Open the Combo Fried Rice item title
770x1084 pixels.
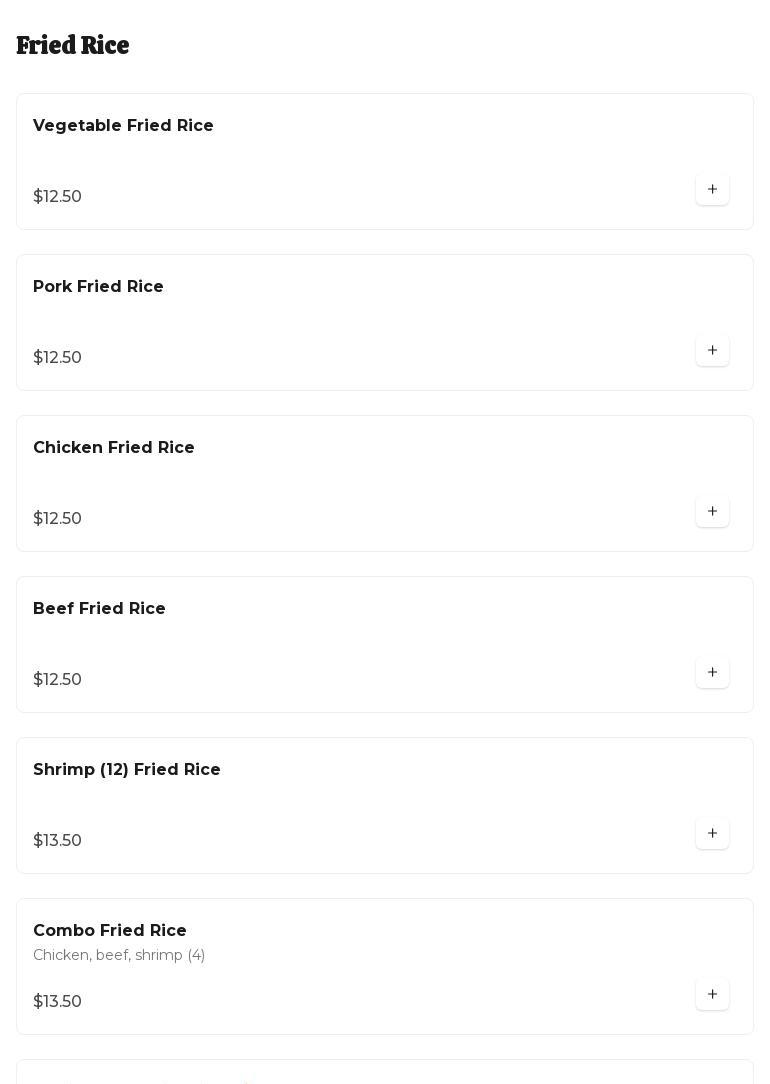point(110,931)
